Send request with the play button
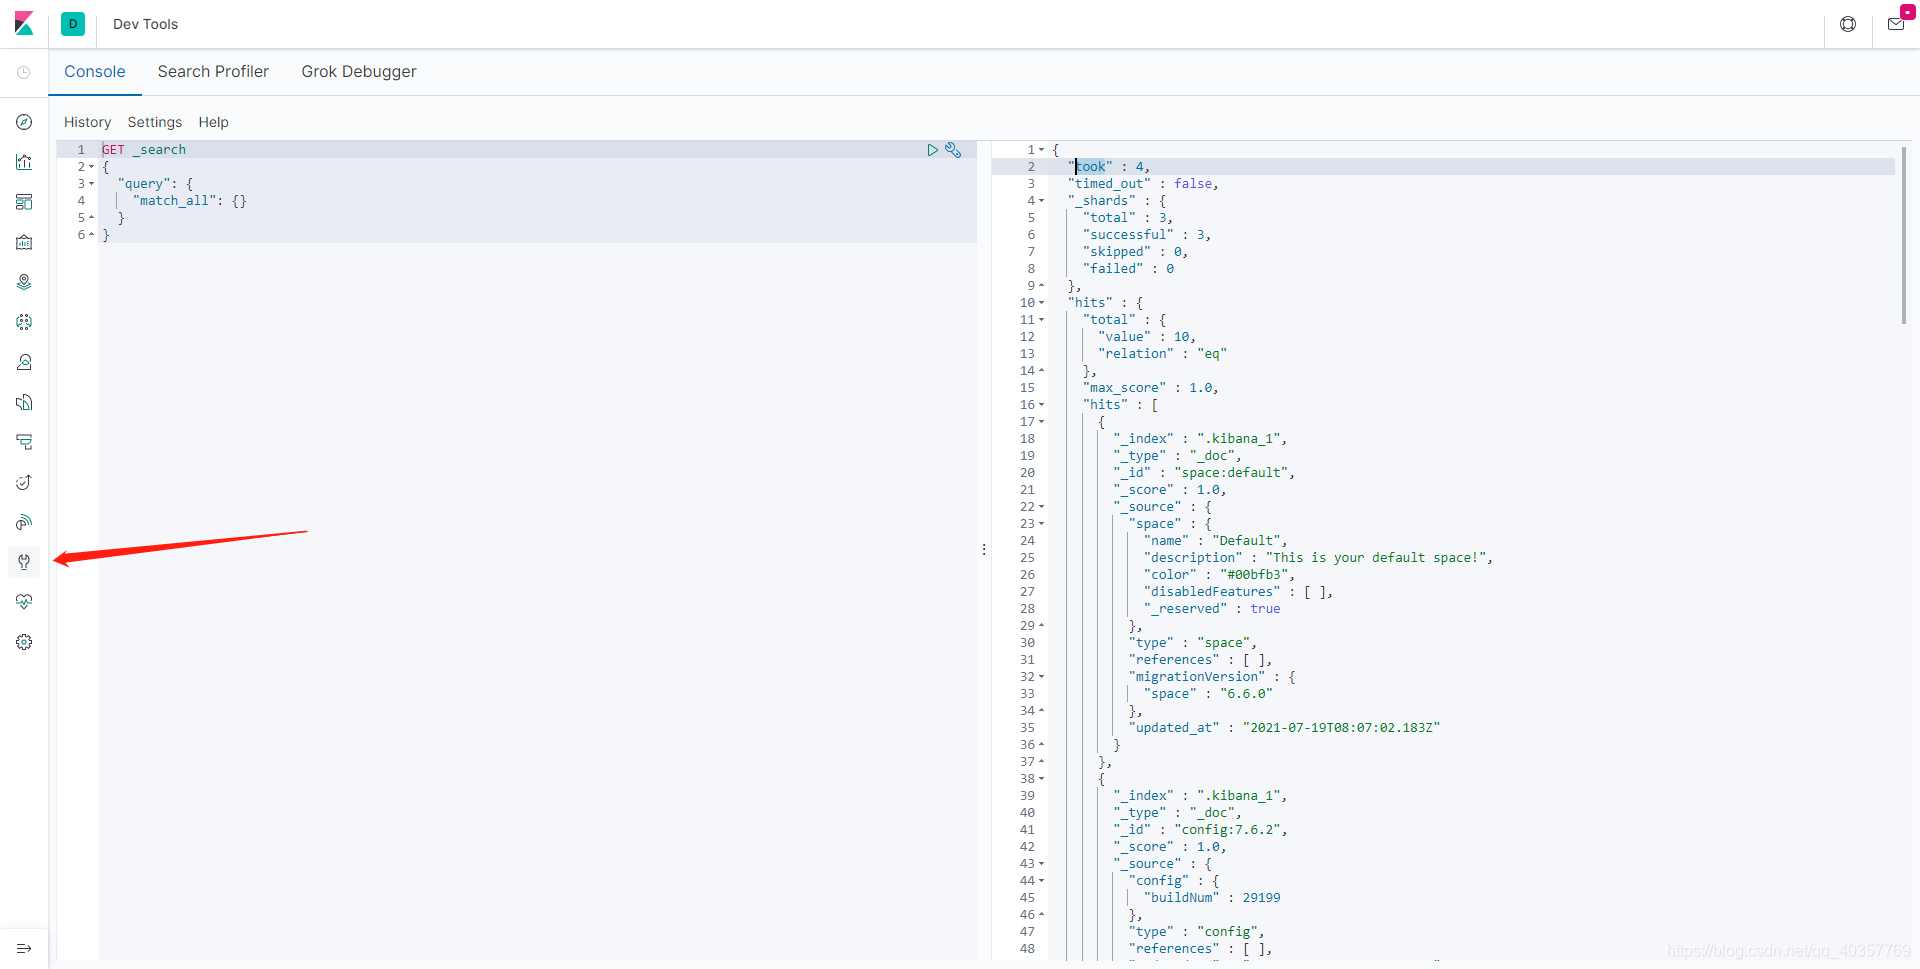1920x969 pixels. click(932, 150)
